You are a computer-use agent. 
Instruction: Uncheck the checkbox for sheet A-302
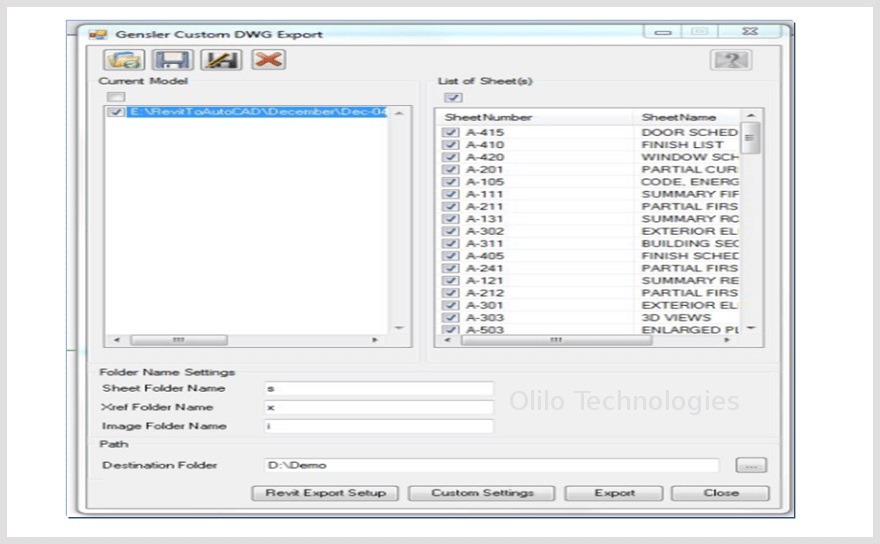point(450,231)
